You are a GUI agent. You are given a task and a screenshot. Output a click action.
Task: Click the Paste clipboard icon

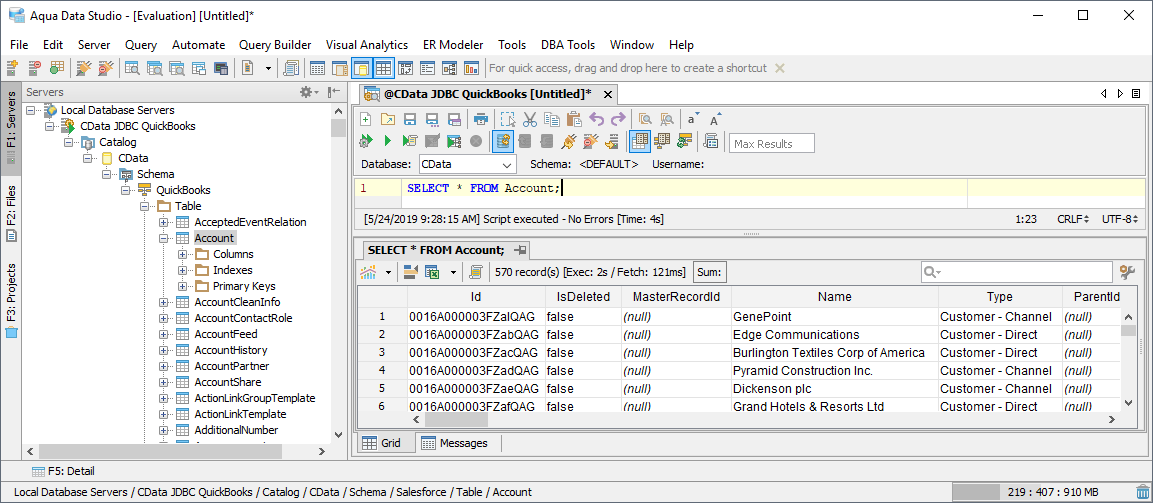point(573,119)
